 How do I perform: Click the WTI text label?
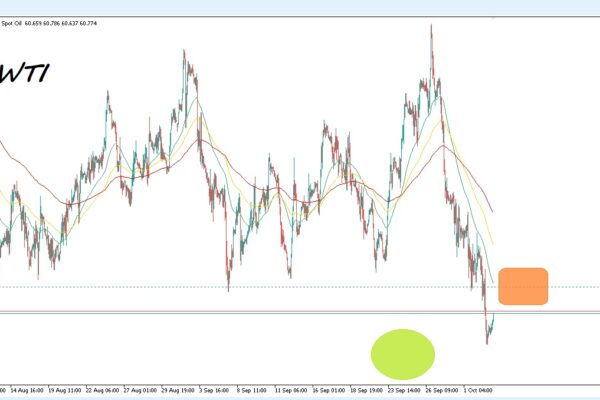point(28,73)
